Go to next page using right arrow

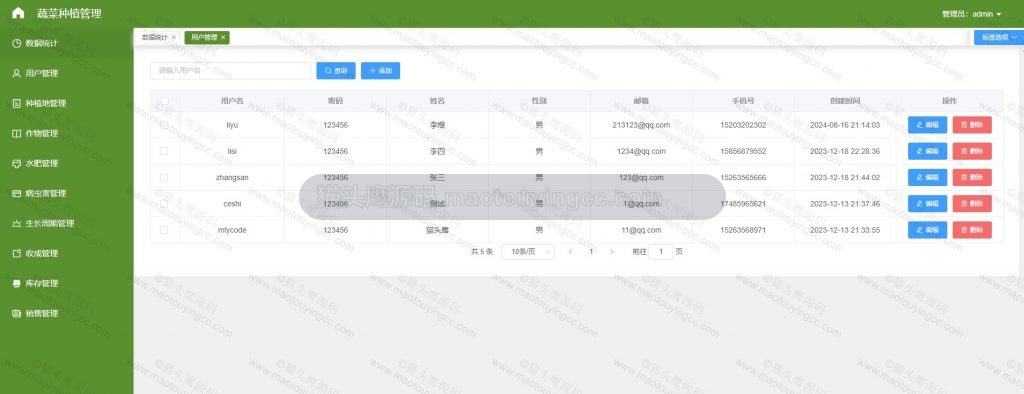[x=612, y=252]
